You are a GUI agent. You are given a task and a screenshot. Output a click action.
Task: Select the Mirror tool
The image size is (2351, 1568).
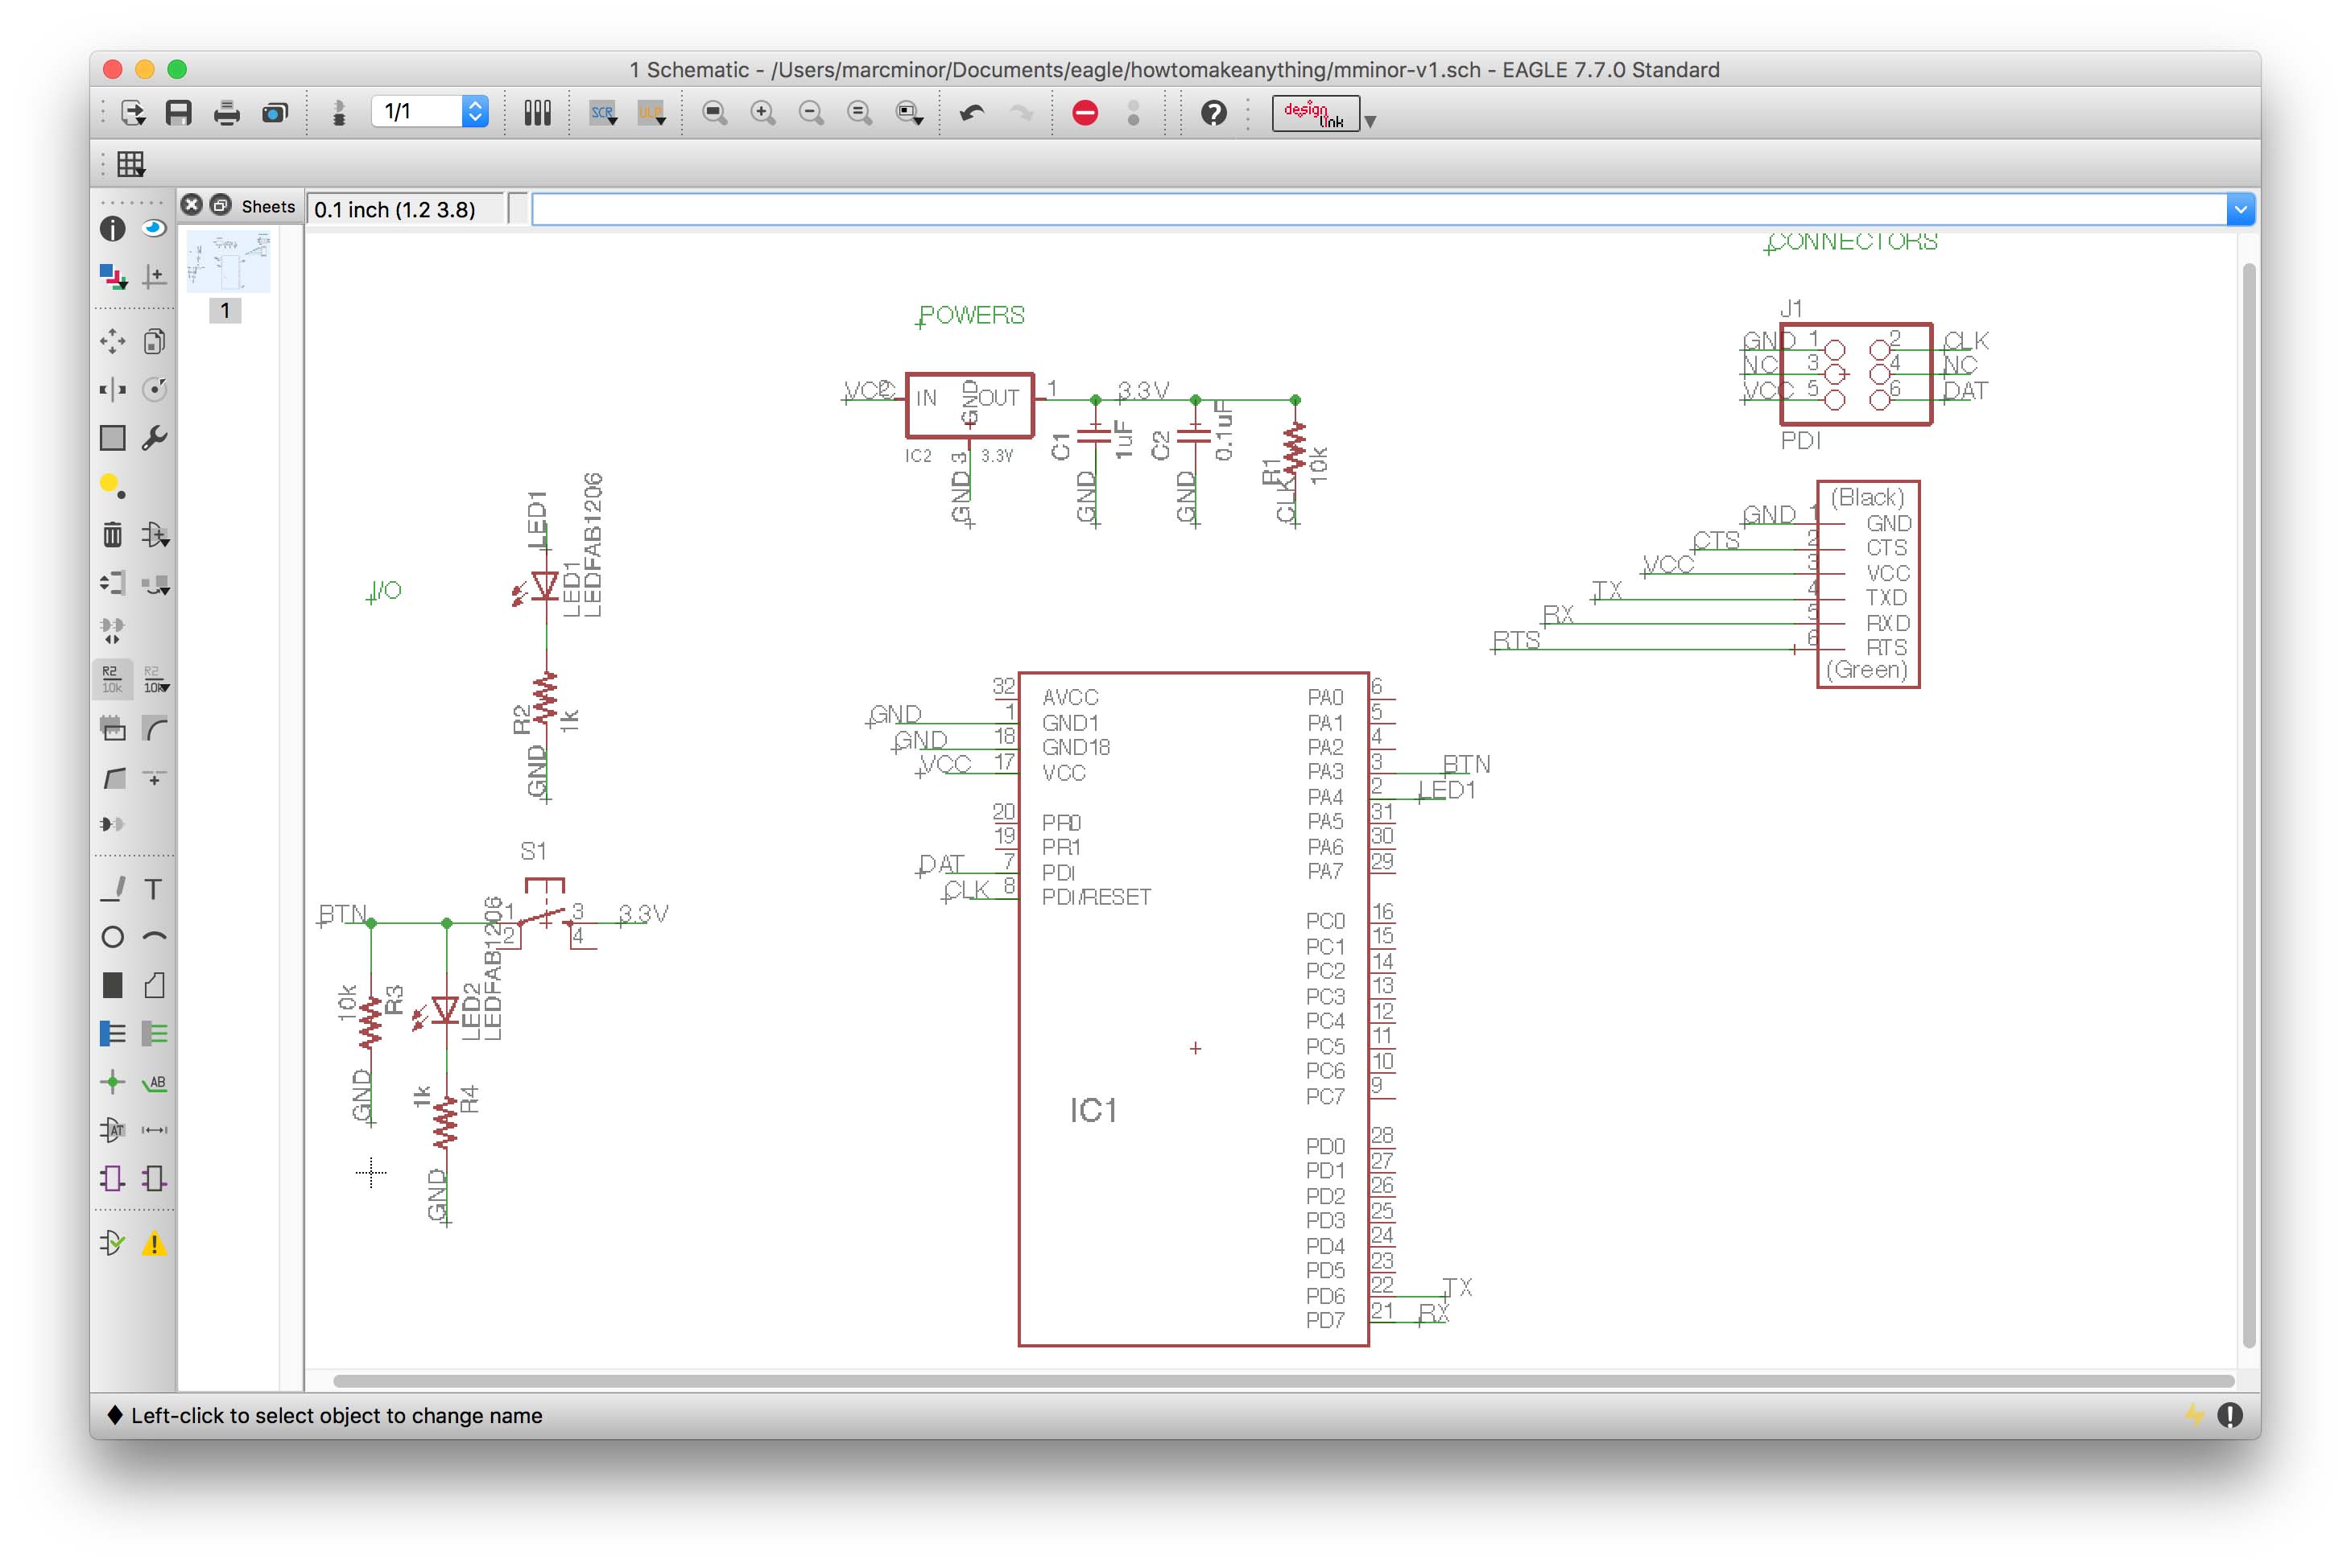point(112,390)
